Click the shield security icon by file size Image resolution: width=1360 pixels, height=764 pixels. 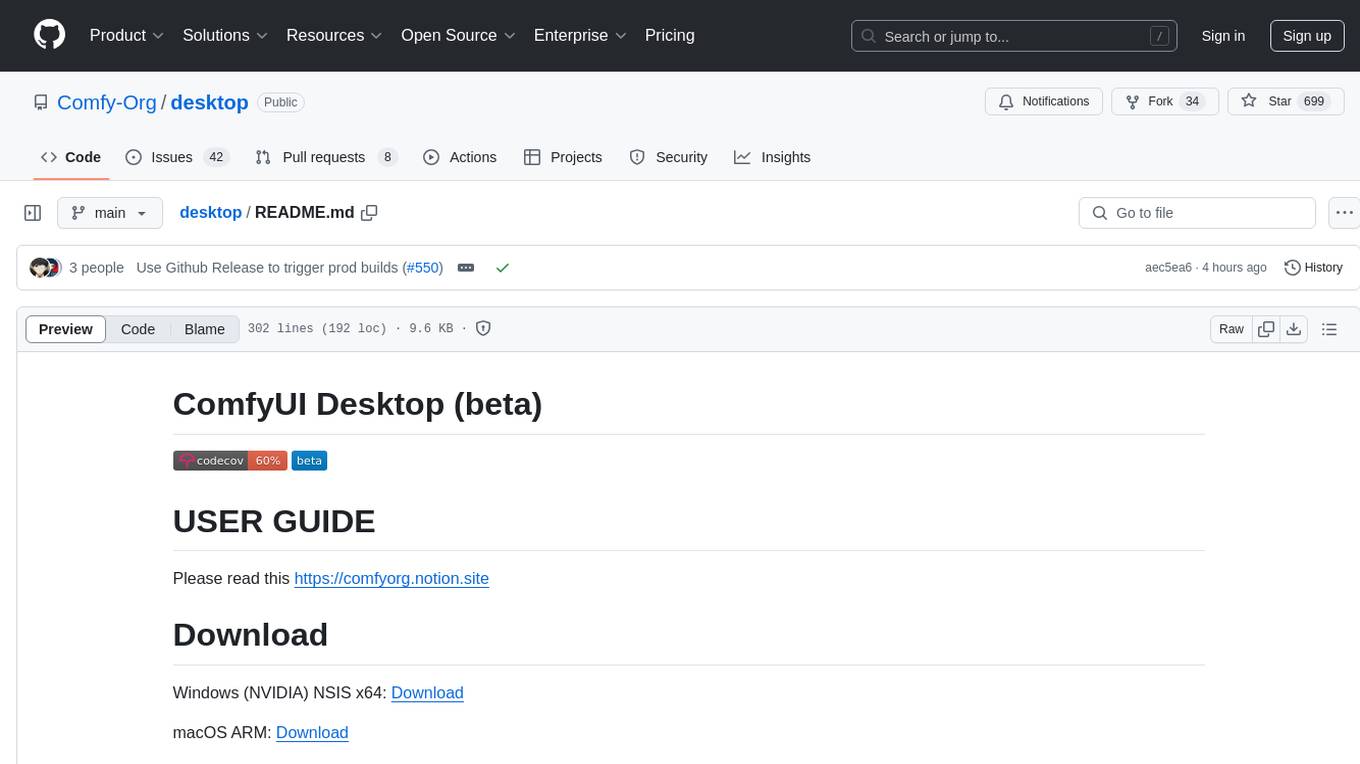(483, 329)
